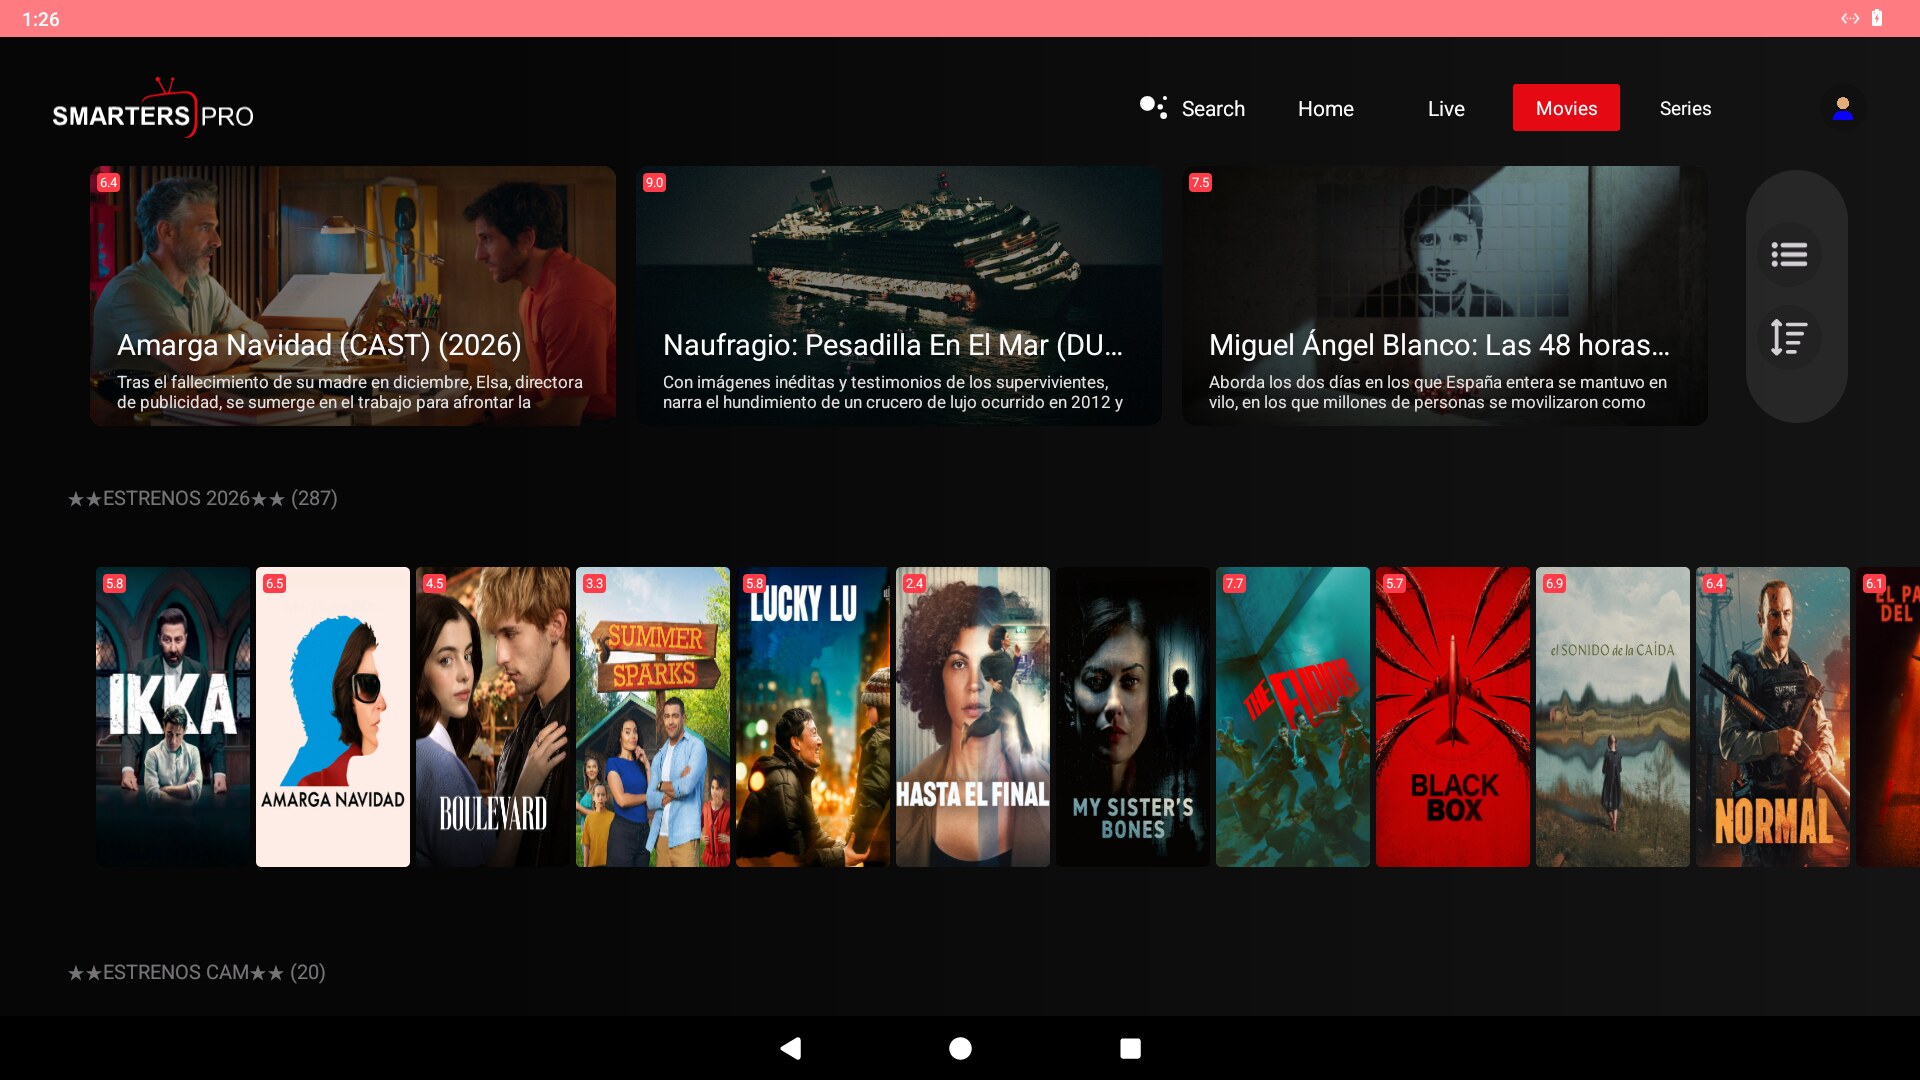Open the teal 7.7-rated movie poster

[1293, 717]
